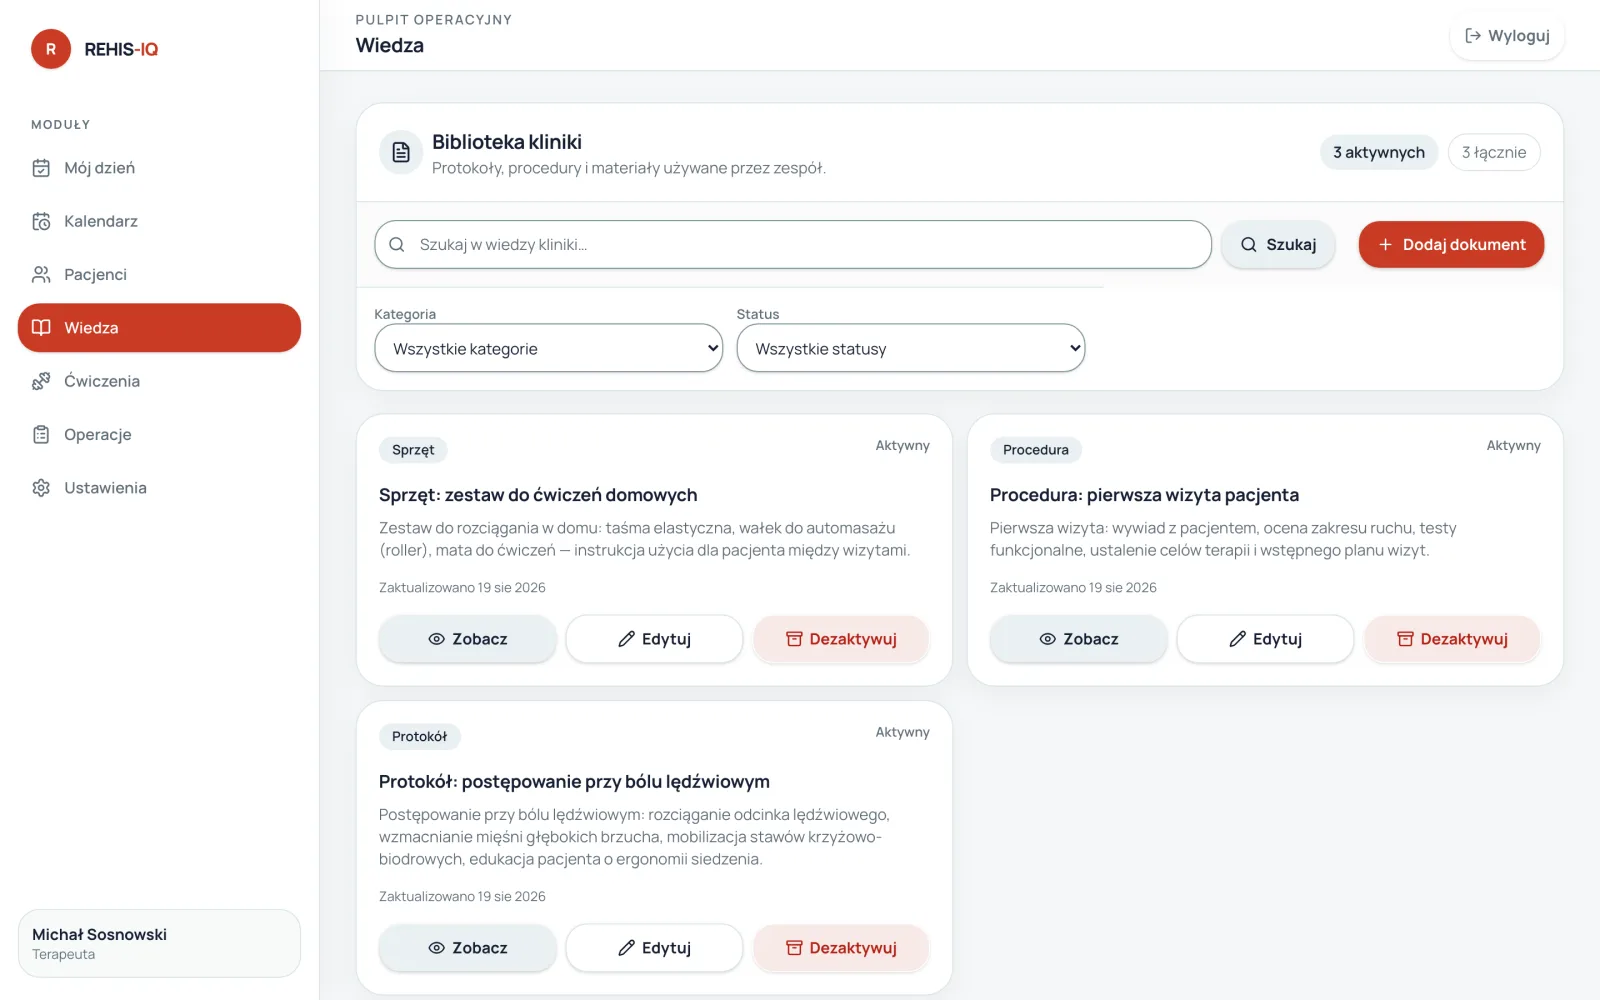1600x1000 pixels.
Task: Click the Ćwiczenia module icon
Action: point(41,381)
